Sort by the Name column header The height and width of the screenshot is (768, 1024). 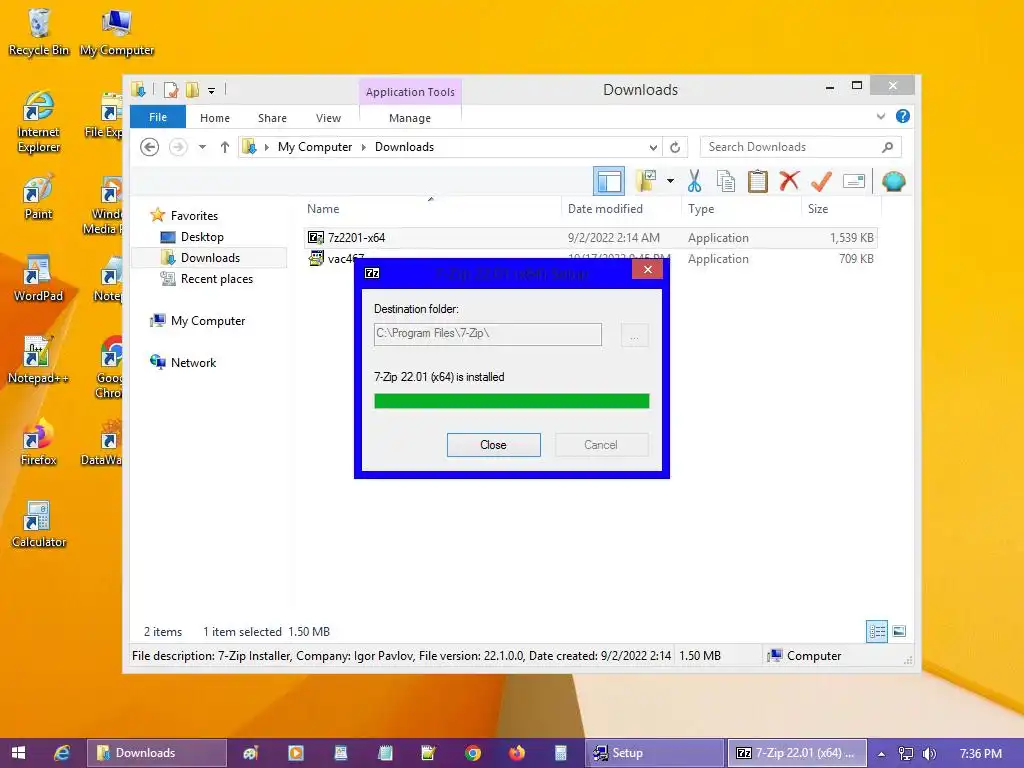click(x=323, y=209)
